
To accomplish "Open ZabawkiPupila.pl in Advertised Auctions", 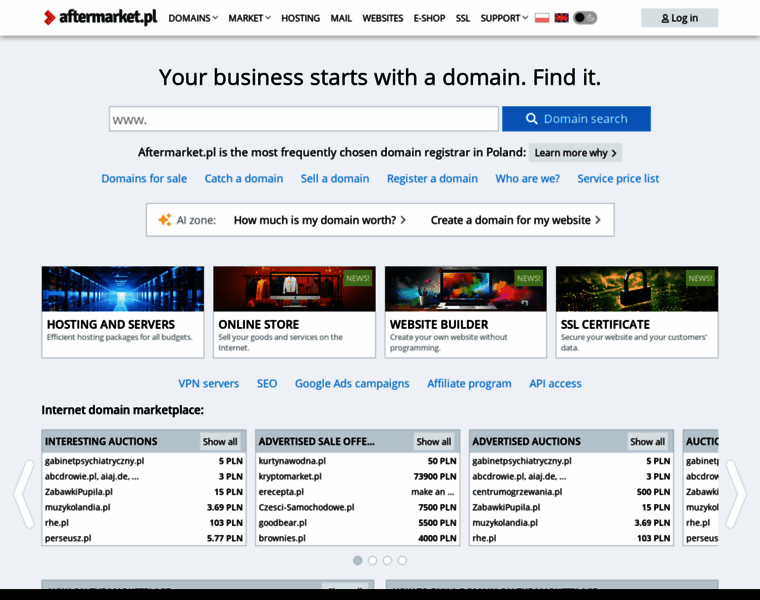I will (x=506, y=507).
